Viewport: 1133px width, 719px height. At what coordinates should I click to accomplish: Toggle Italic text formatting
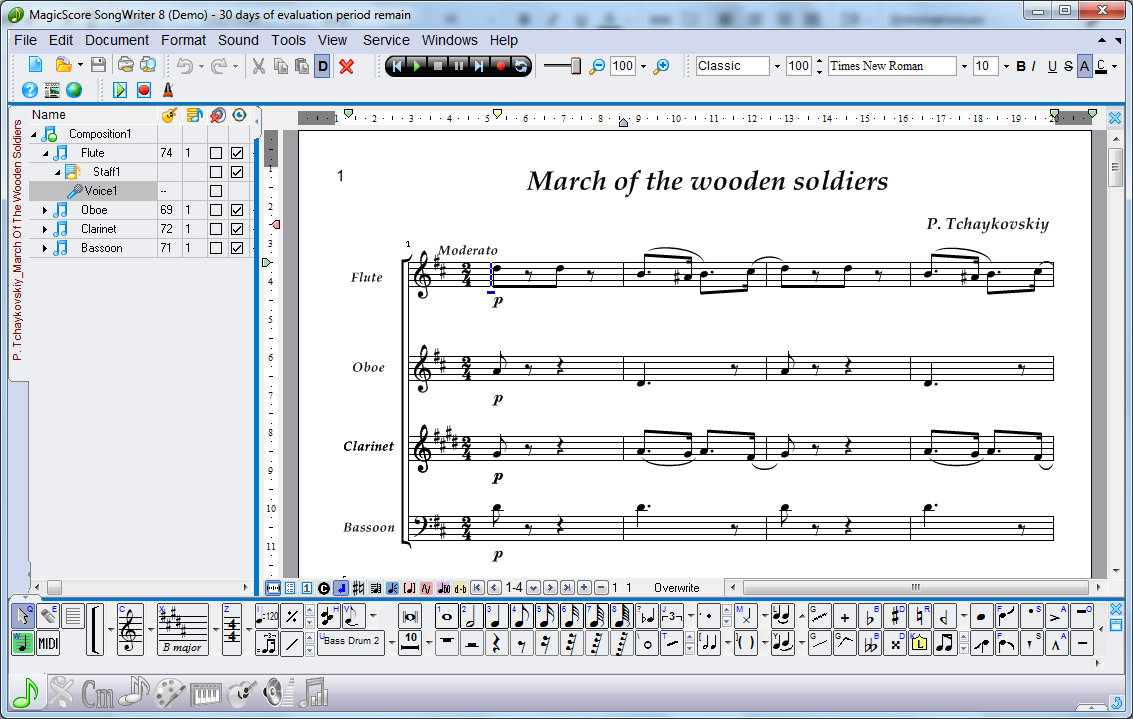[x=1034, y=66]
